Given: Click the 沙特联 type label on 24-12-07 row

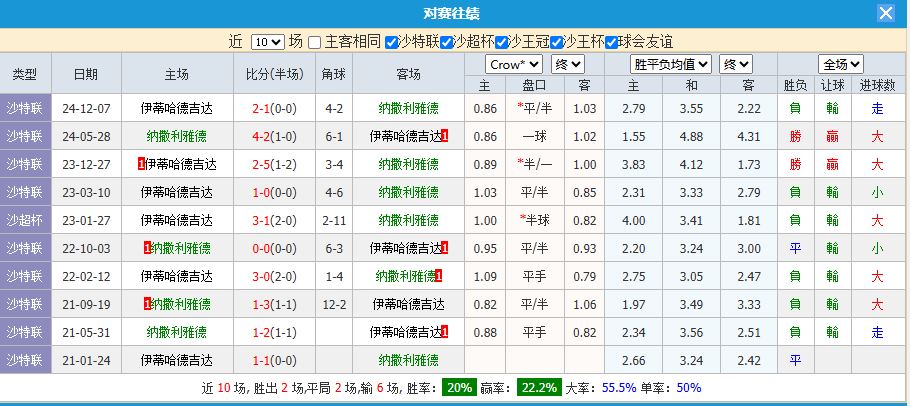Looking at the screenshot, I should point(24,108).
